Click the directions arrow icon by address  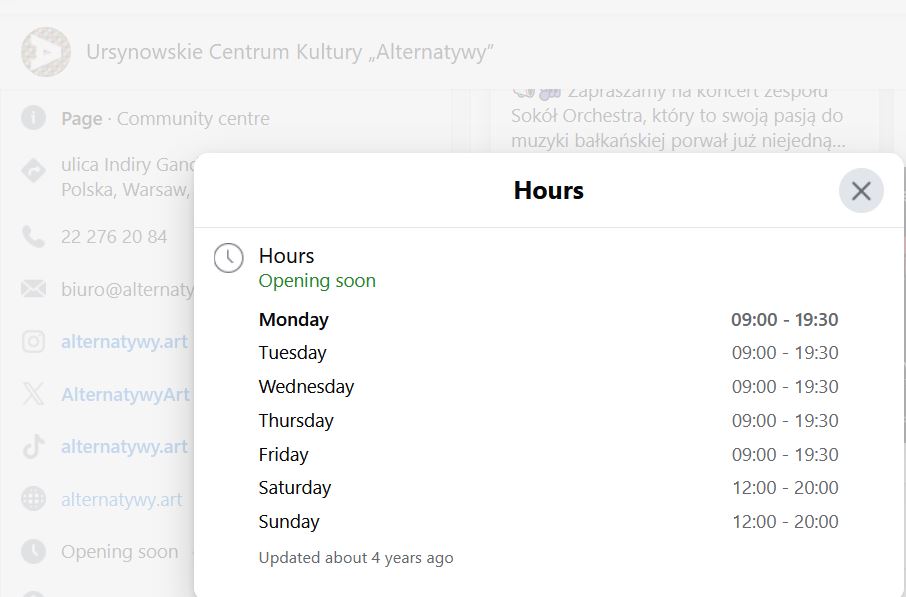tap(34, 170)
